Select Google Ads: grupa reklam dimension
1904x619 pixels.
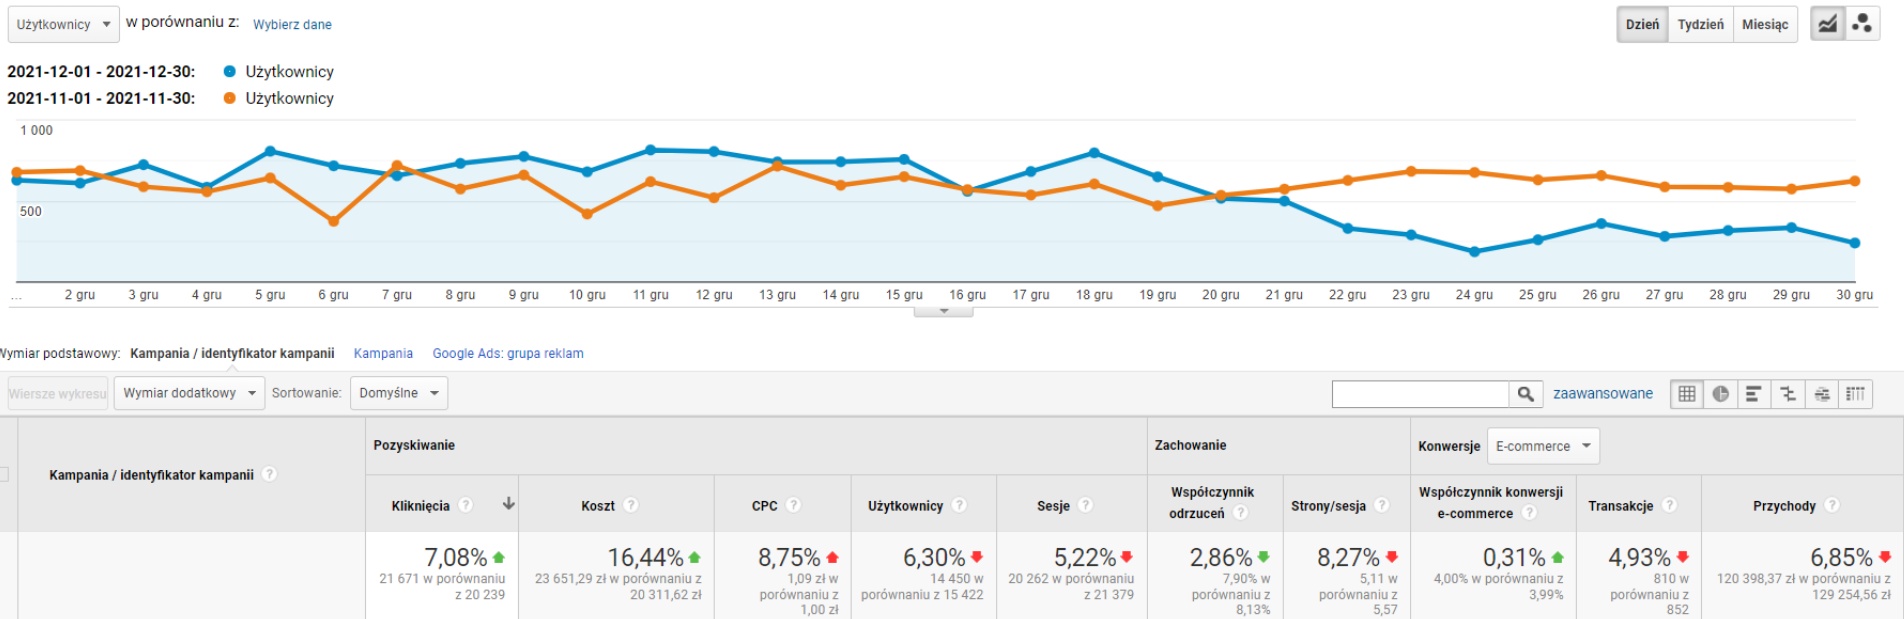point(508,353)
